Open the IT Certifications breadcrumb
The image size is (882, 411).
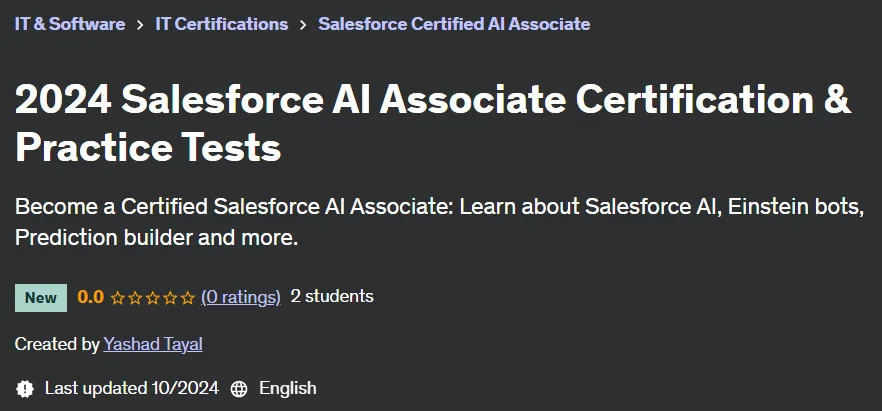222,24
